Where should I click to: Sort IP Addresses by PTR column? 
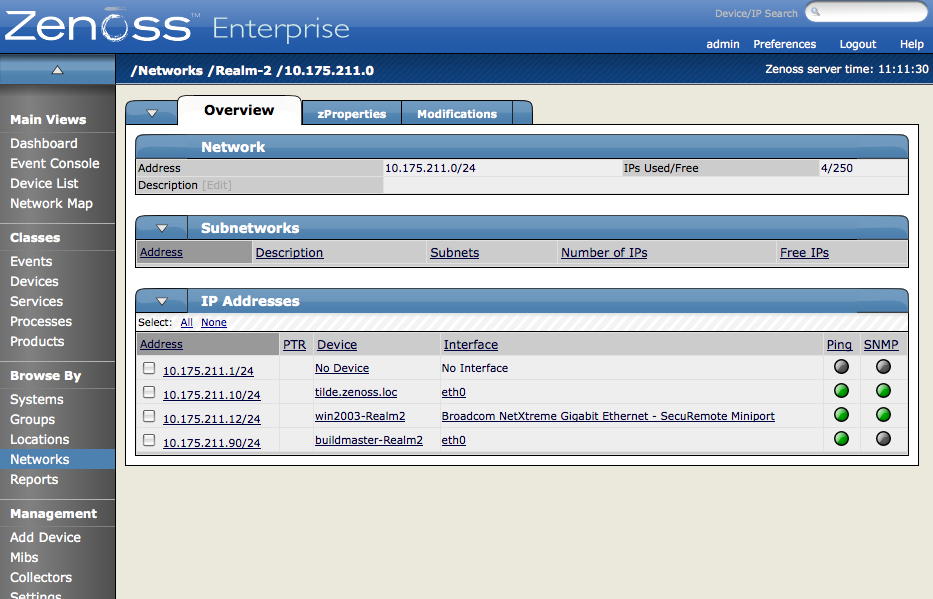294,344
